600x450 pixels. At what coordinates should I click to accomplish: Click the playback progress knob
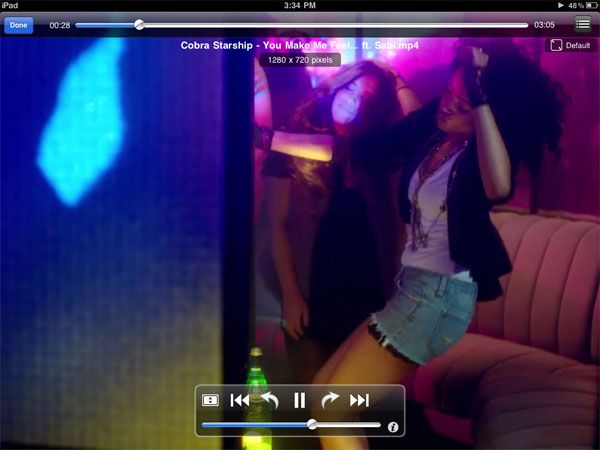pos(140,25)
